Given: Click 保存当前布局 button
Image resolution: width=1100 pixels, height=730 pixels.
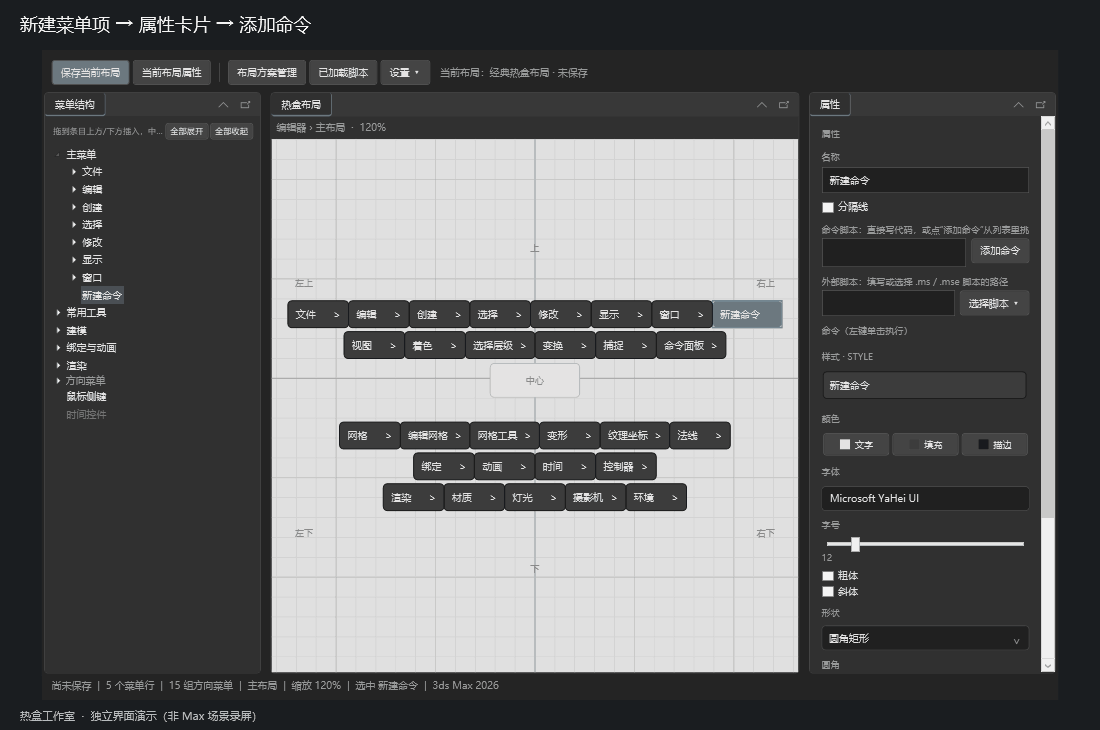Looking at the screenshot, I should tap(90, 72).
